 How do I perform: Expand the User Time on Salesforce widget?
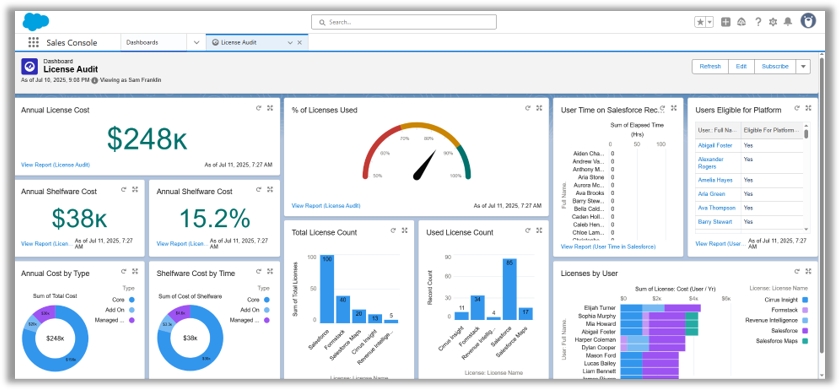point(674,108)
